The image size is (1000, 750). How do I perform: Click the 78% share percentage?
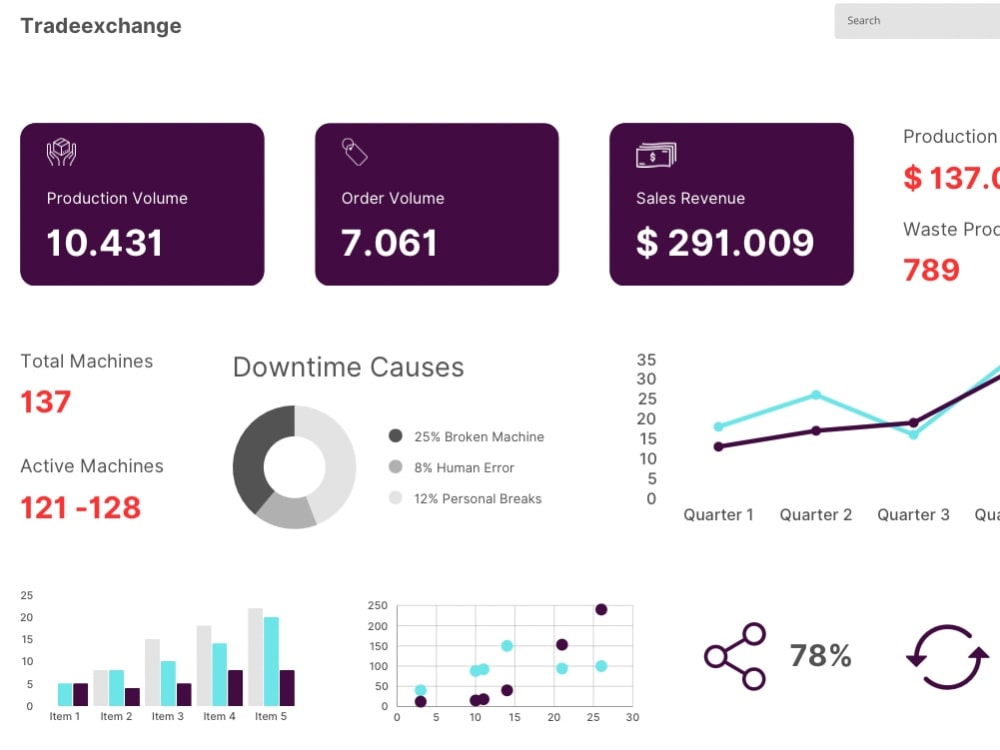click(x=821, y=656)
